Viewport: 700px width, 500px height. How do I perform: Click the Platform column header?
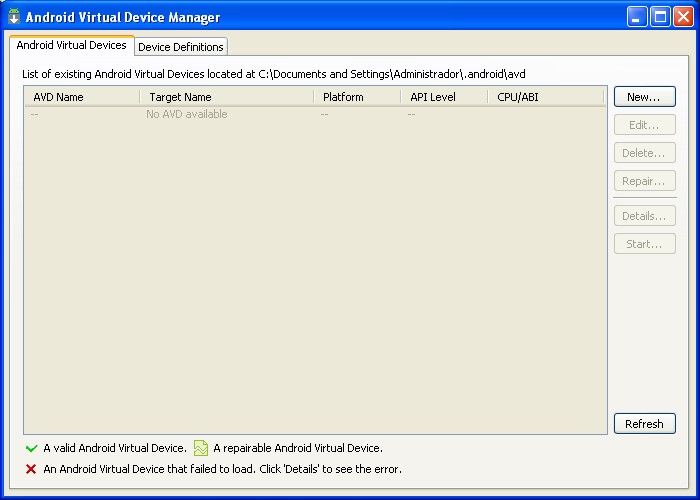point(358,97)
